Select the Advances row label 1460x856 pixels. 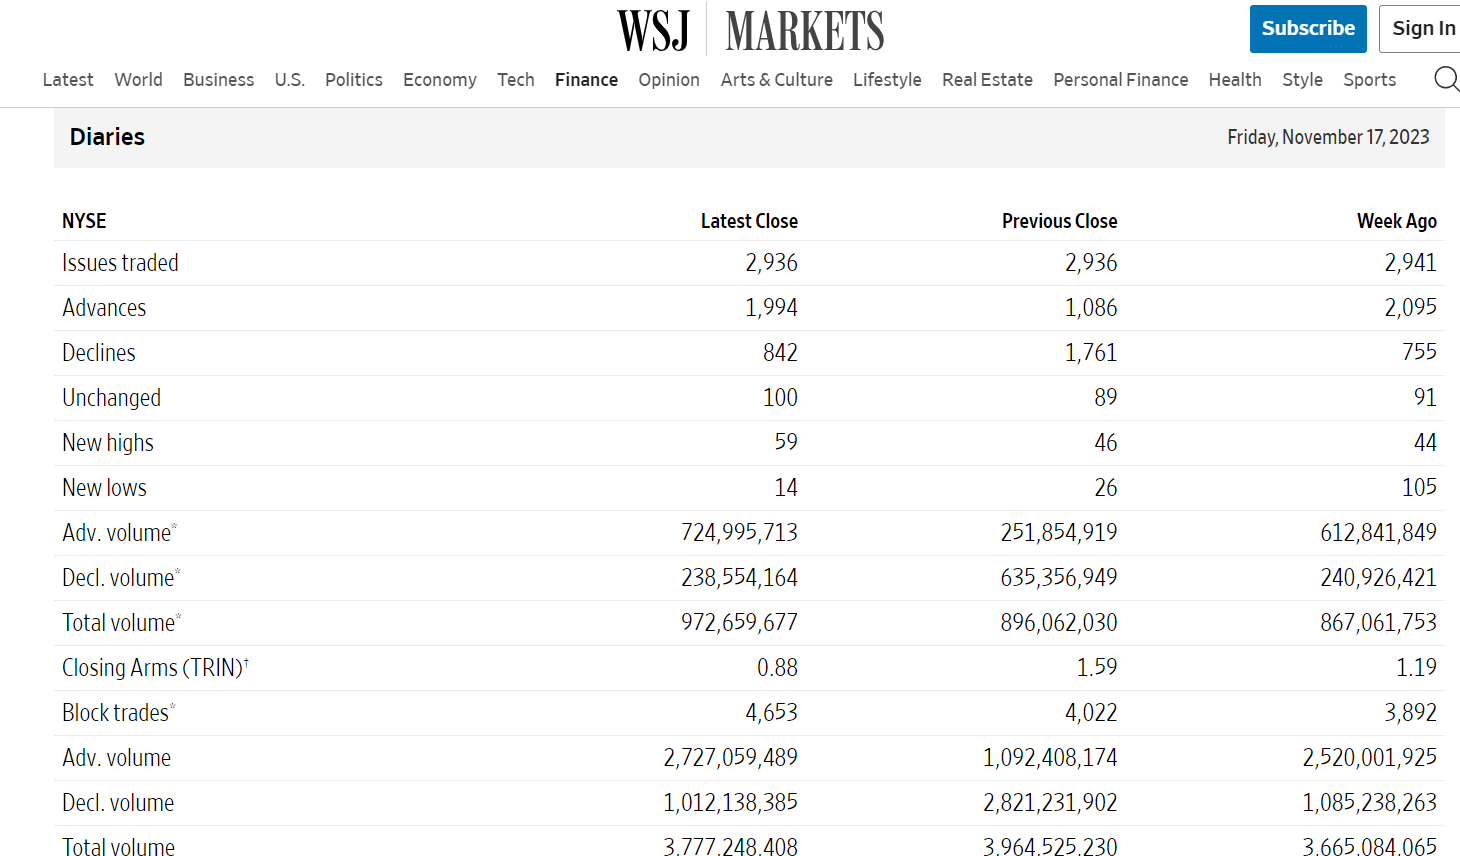pyautogui.click(x=104, y=308)
